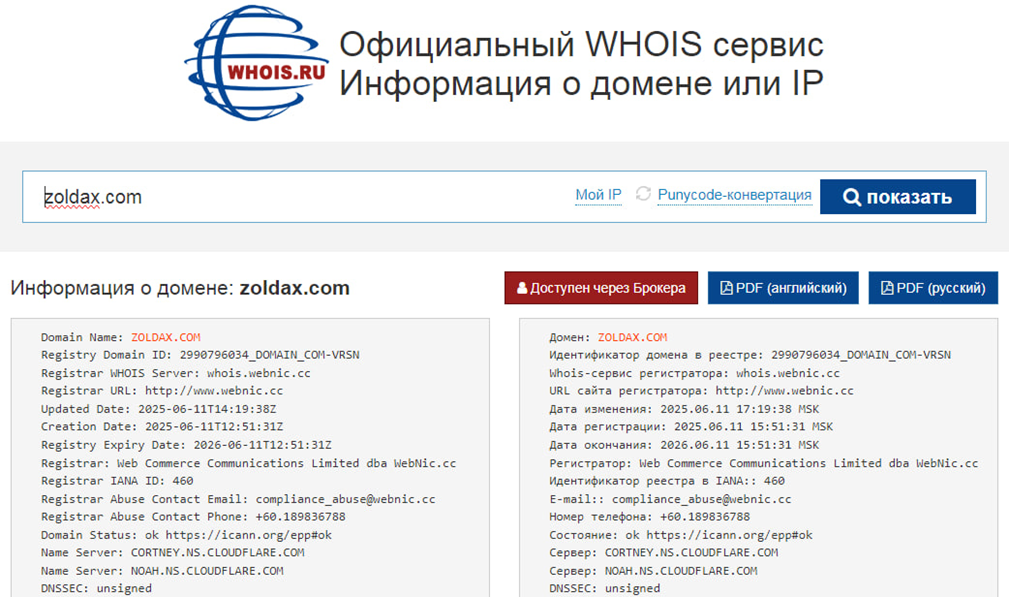Click the Сервер: CORTNEY.NS.CLOUDFLARE.COM line
The height and width of the screenshot is (597, 1009).
click(x=663, y=553)
